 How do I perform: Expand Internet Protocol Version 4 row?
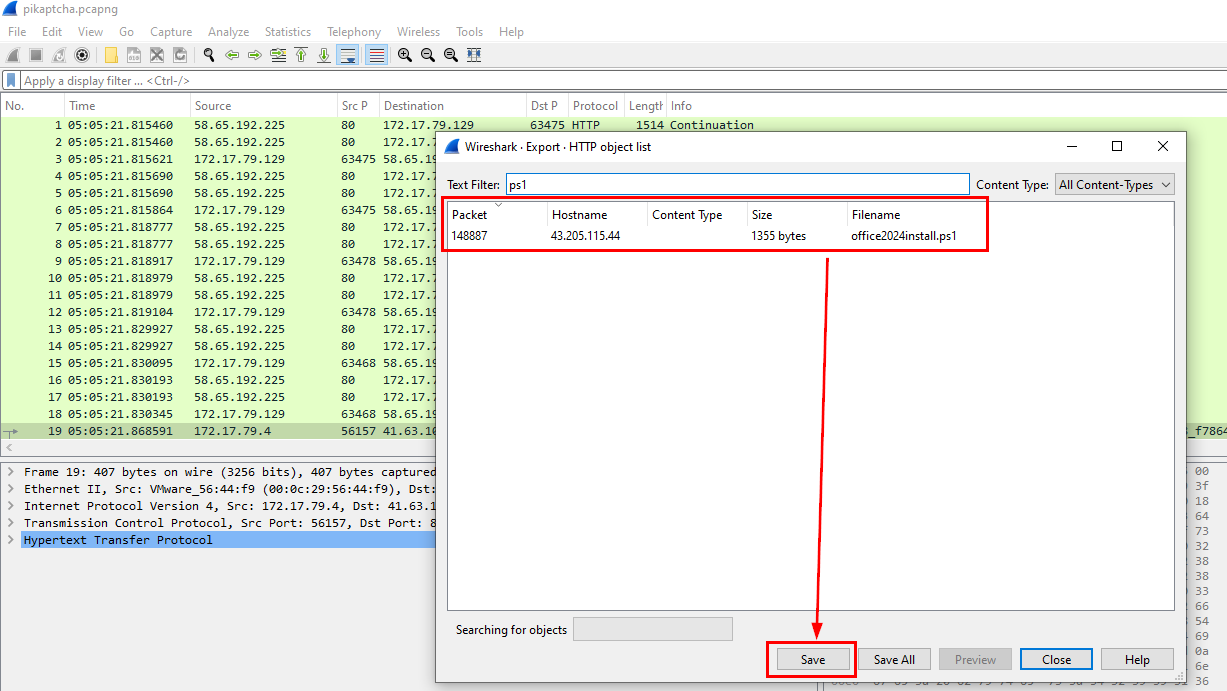coord(10,506)
